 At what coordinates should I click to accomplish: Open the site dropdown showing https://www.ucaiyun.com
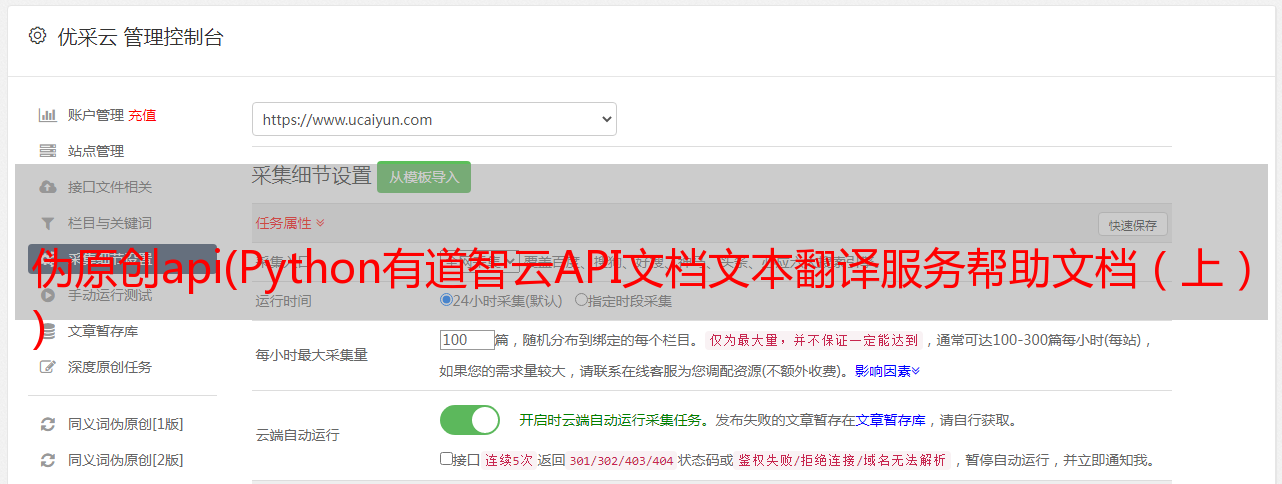pyautogui.click(x=434, y=119)
